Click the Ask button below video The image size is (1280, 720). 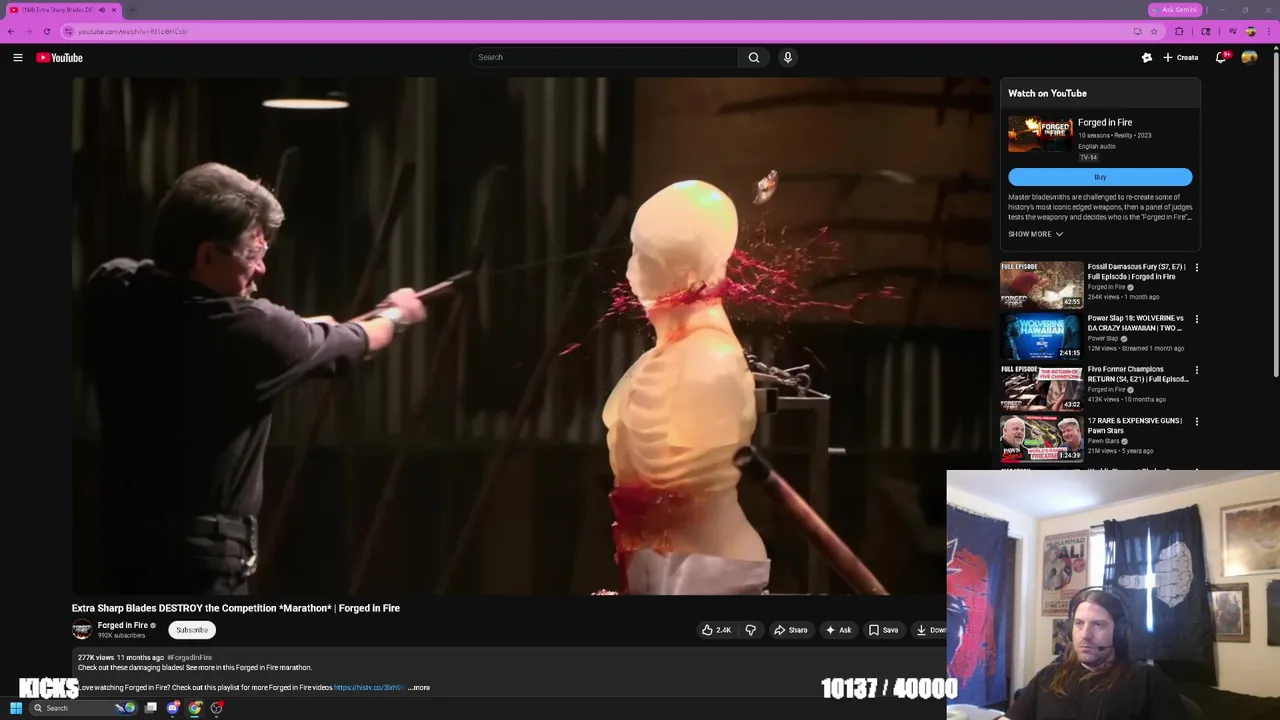tap(838, 630)
